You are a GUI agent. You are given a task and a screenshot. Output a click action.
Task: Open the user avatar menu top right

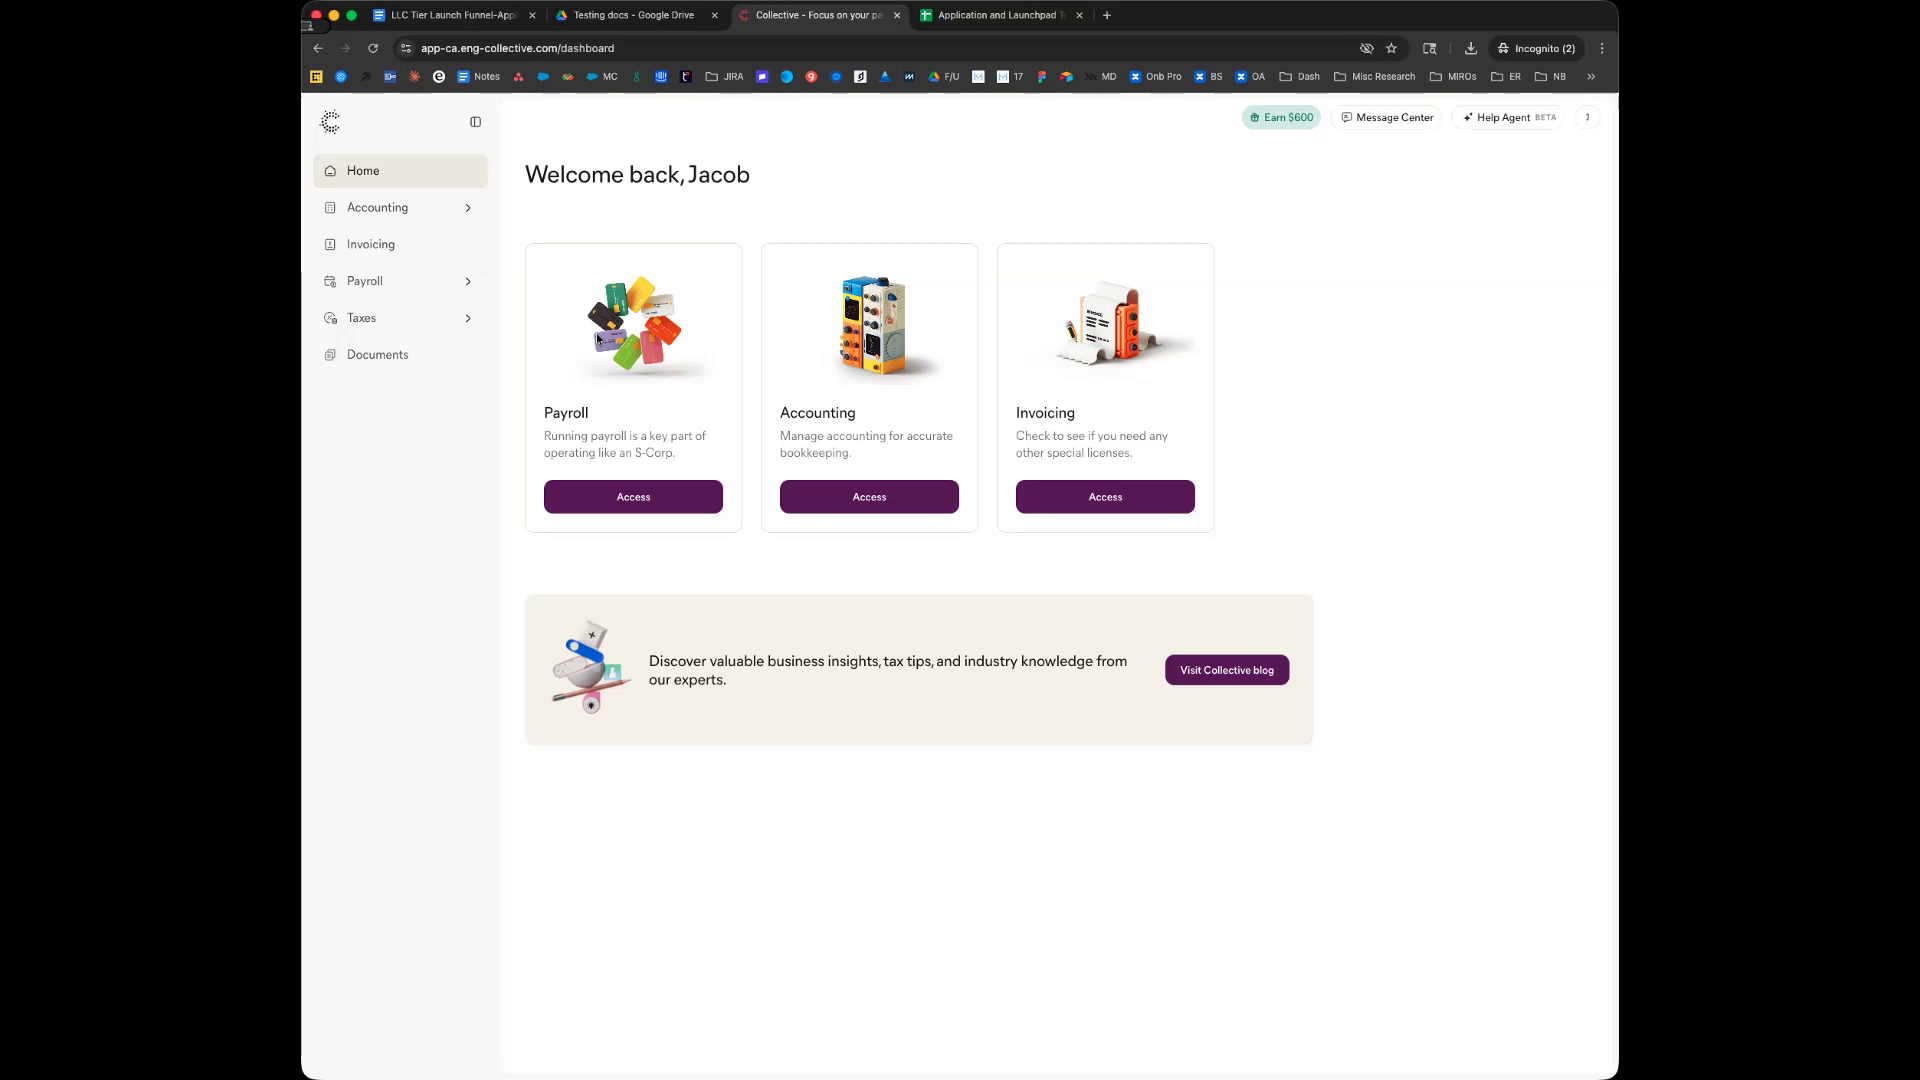click(1587, 118)
